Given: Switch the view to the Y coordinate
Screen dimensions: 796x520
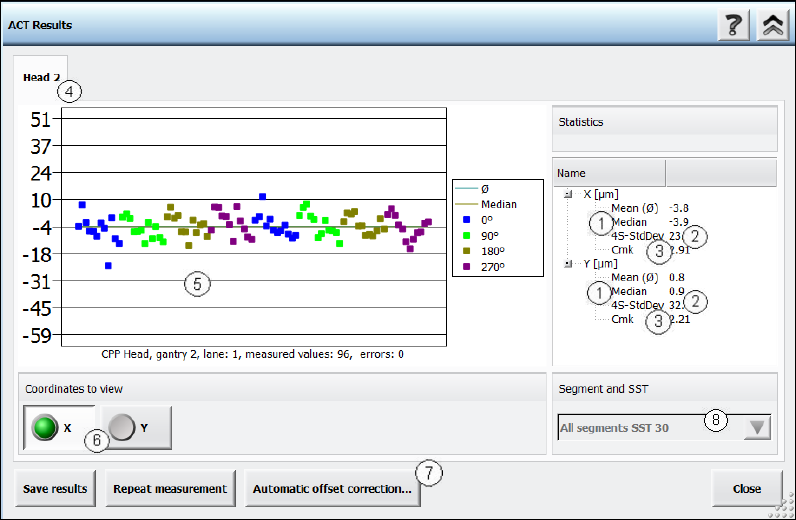Looking at the screenshot, I should pos(135,427).
